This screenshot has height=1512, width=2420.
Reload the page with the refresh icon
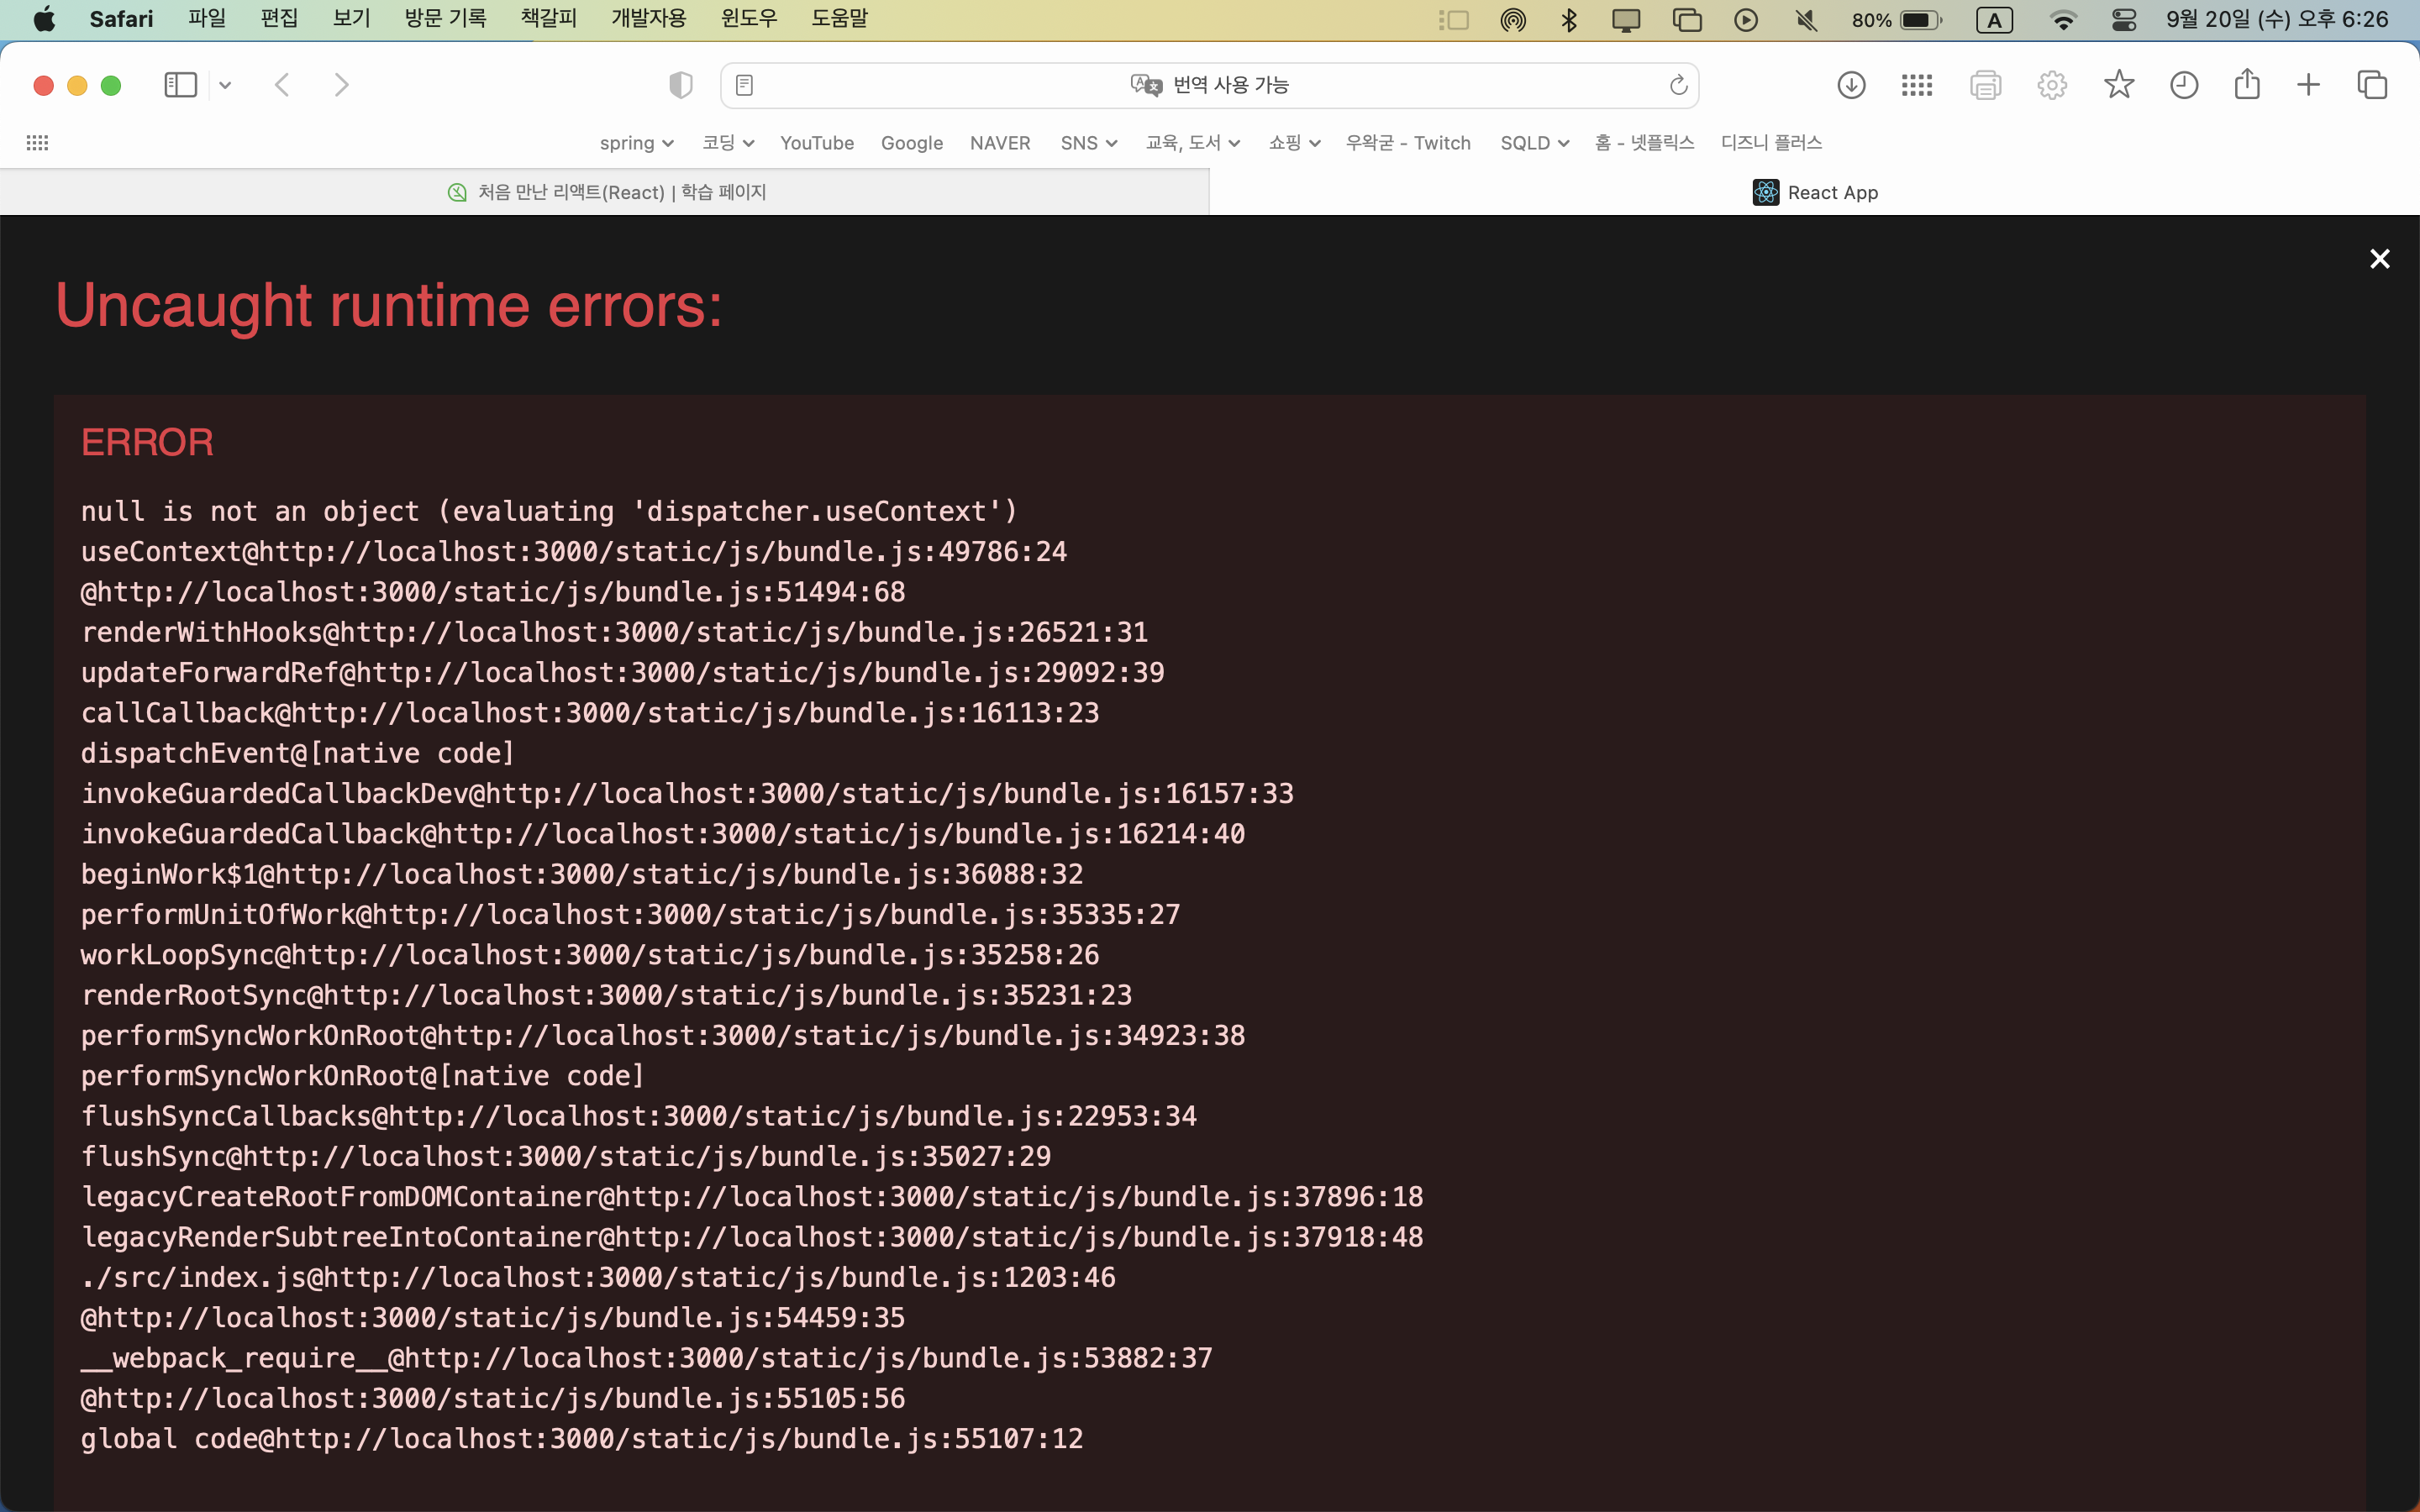pos(1678,85)
